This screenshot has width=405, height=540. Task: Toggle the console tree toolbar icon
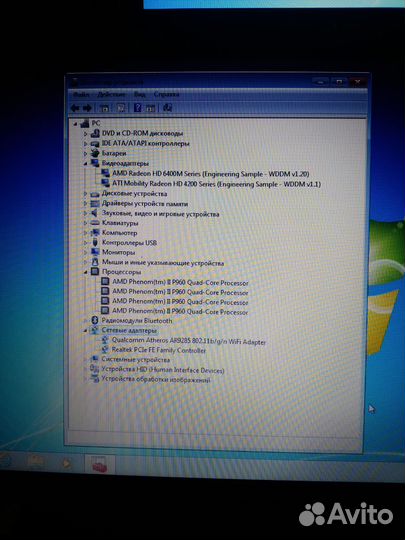click(104, 108)
